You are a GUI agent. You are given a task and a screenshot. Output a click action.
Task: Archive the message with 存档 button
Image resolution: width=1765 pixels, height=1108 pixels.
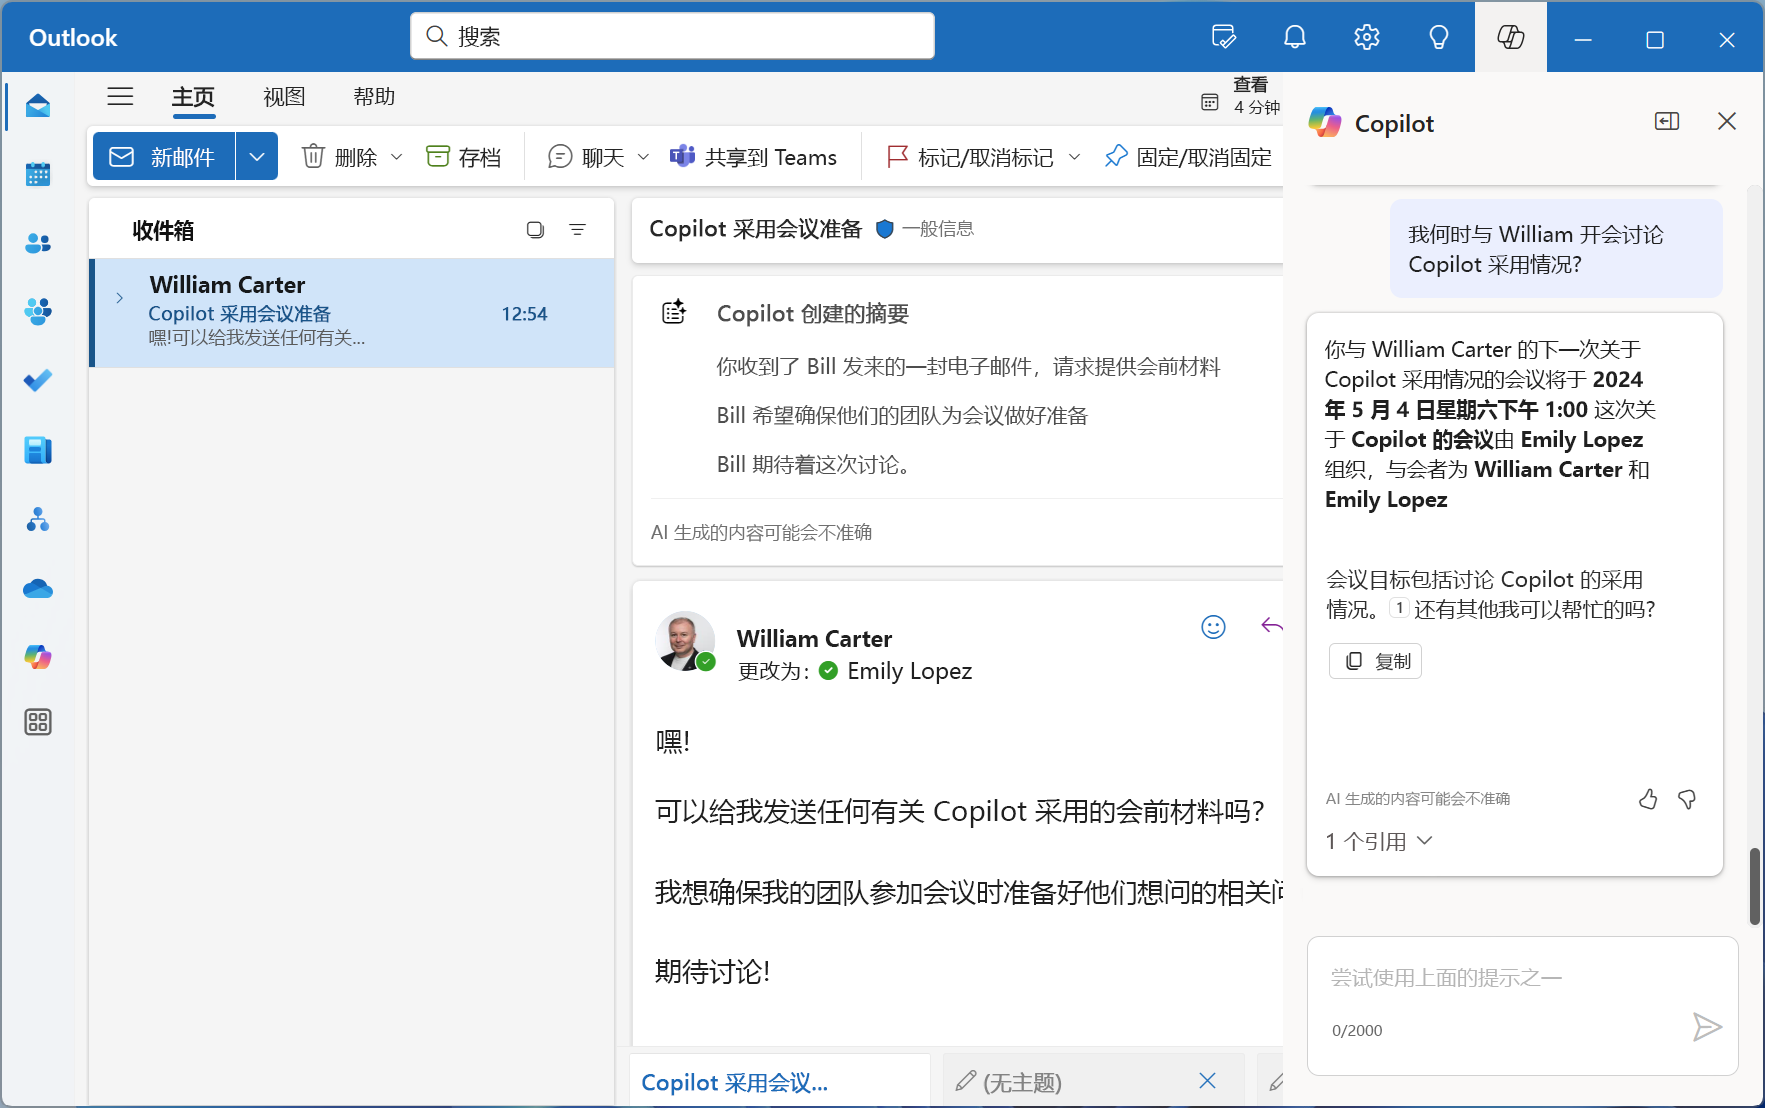tap(463, 157)
